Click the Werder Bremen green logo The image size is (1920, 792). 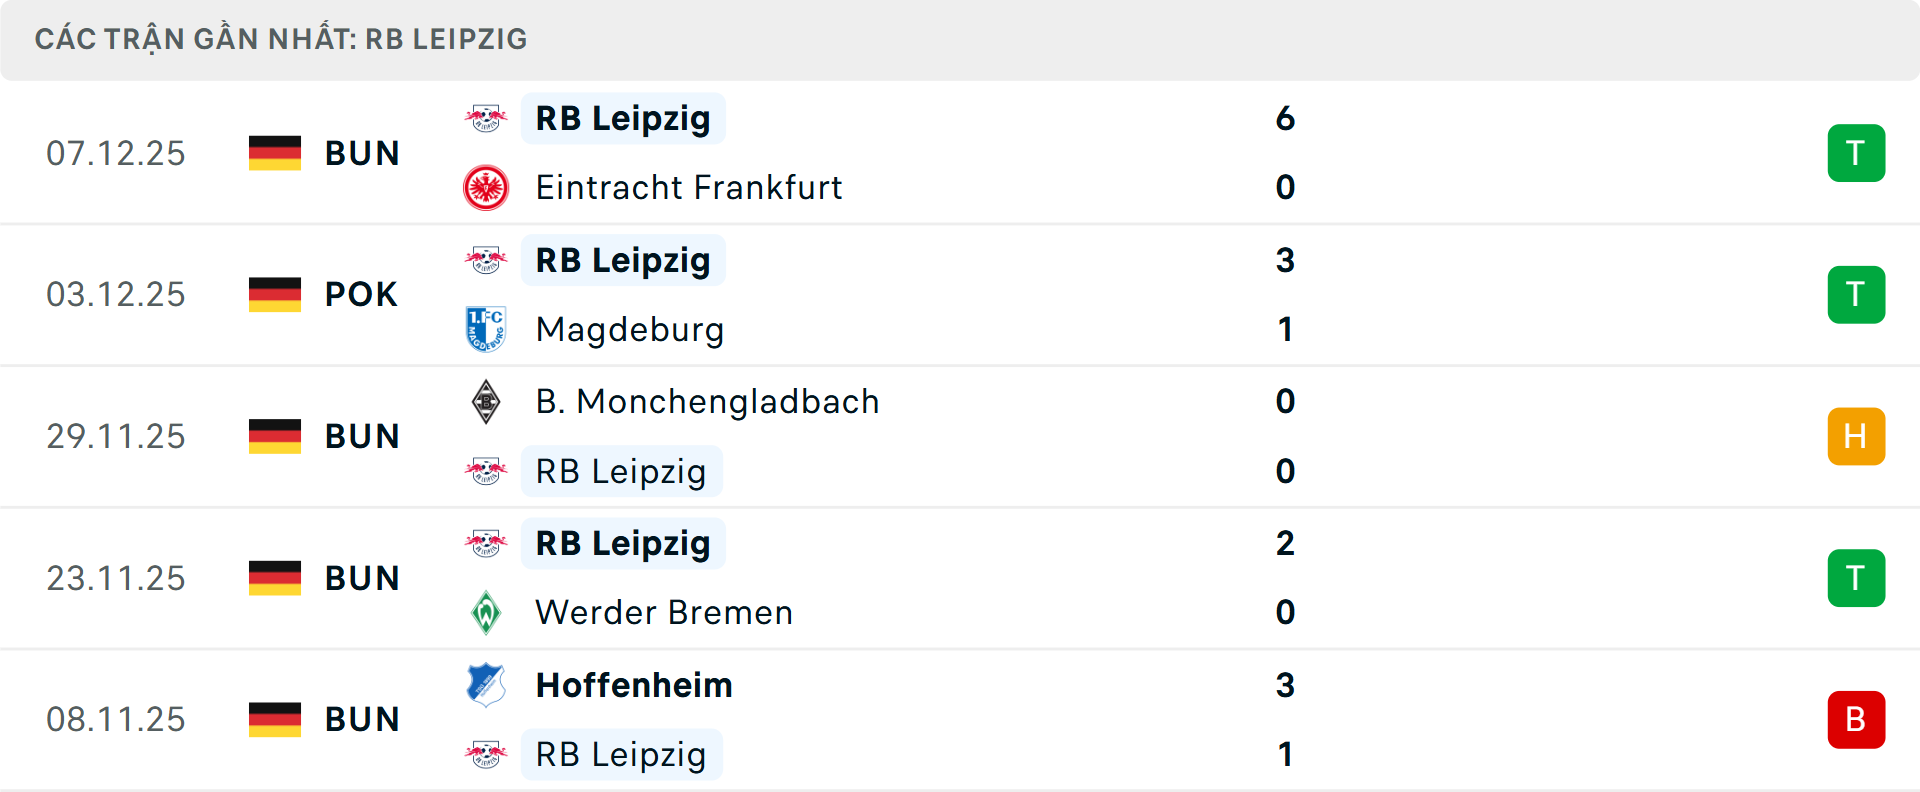tap(488, 612)
